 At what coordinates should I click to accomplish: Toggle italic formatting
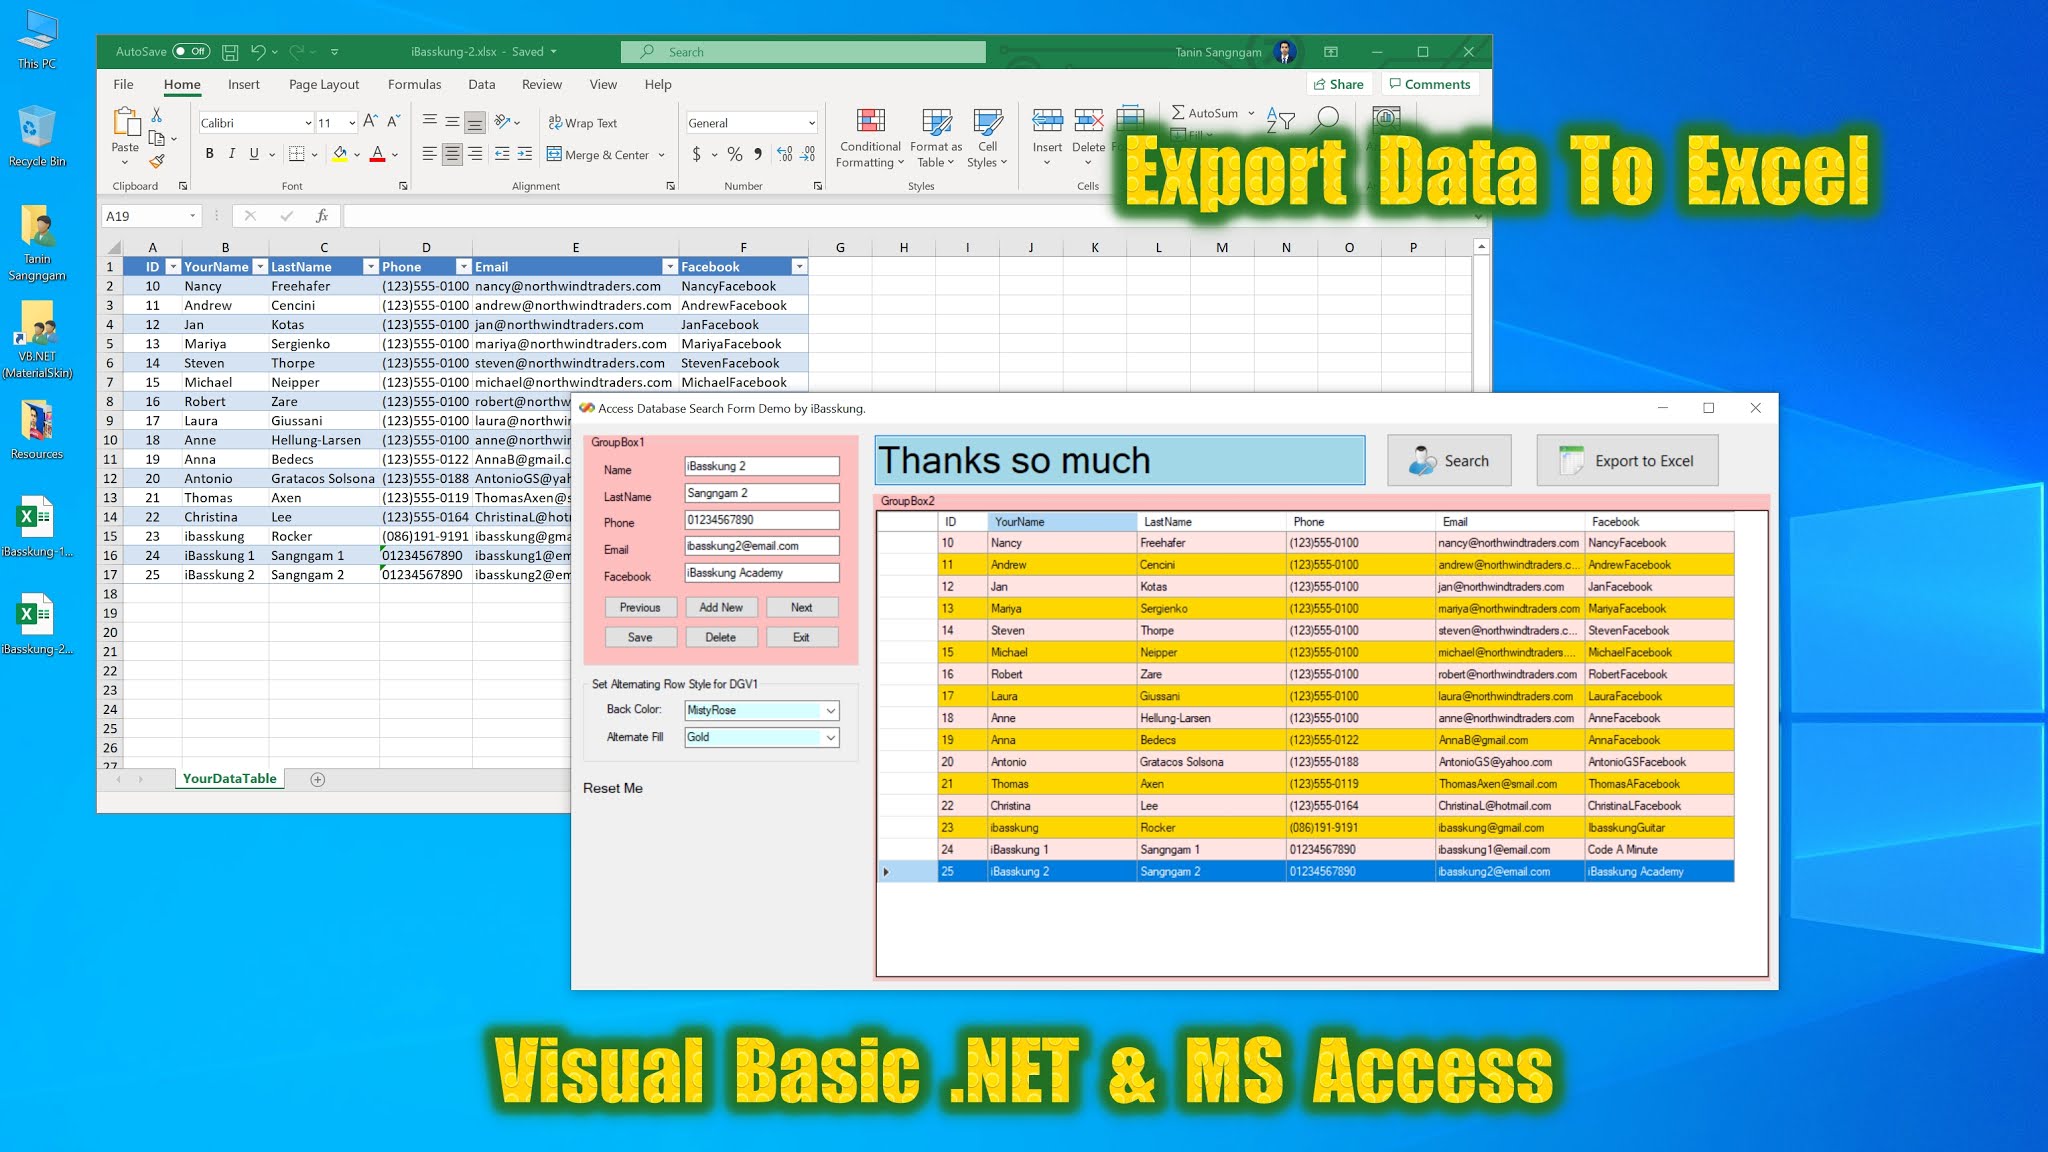(231, 154)
